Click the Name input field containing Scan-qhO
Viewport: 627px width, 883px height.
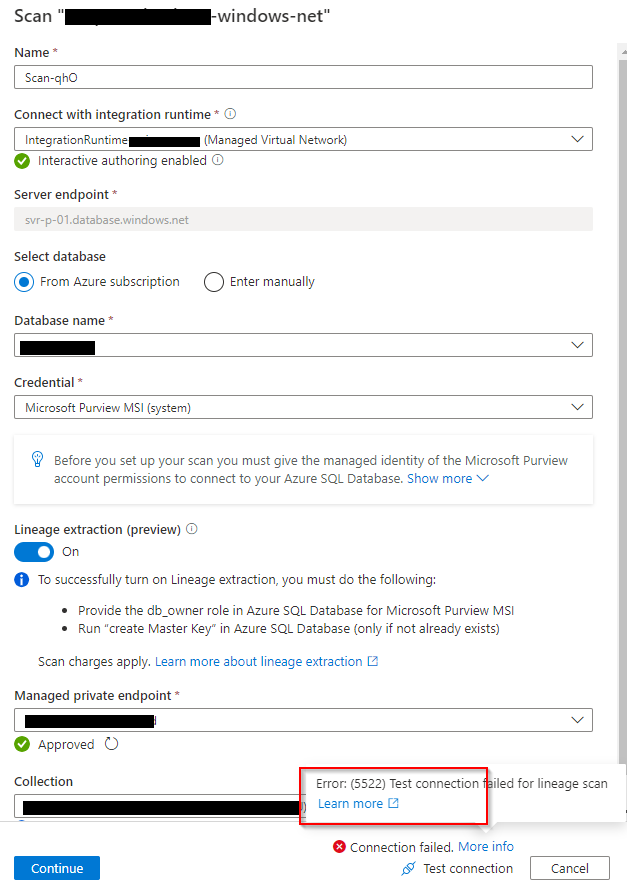pos(303,77)
